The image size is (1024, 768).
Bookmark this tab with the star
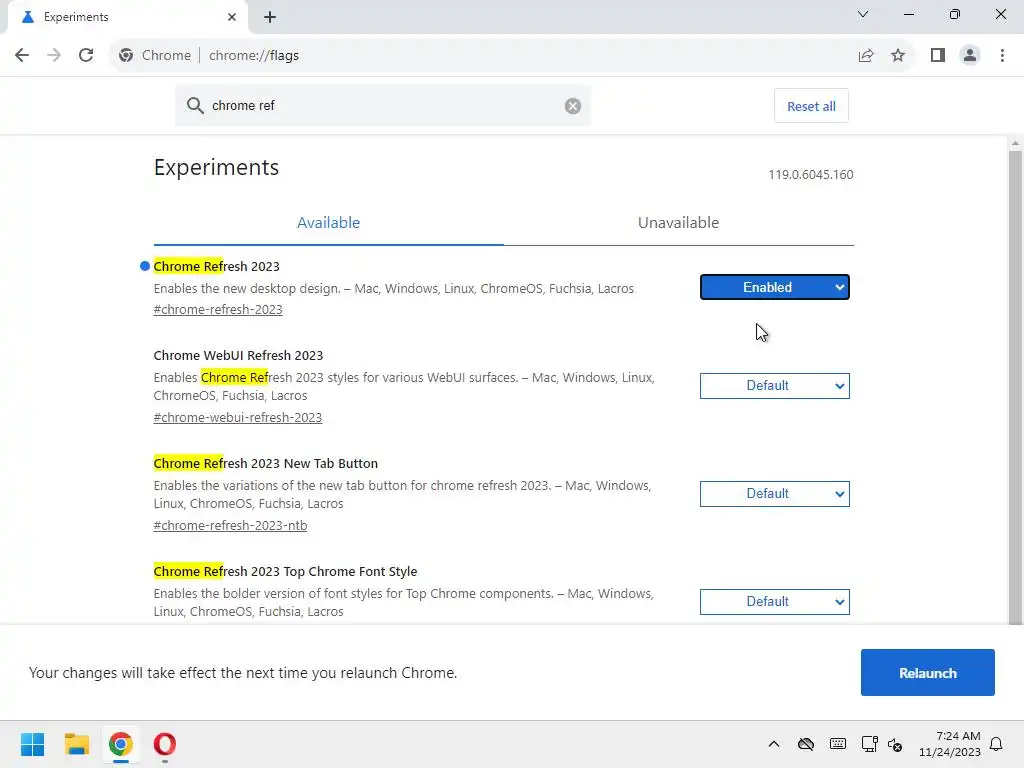[898, 56]
